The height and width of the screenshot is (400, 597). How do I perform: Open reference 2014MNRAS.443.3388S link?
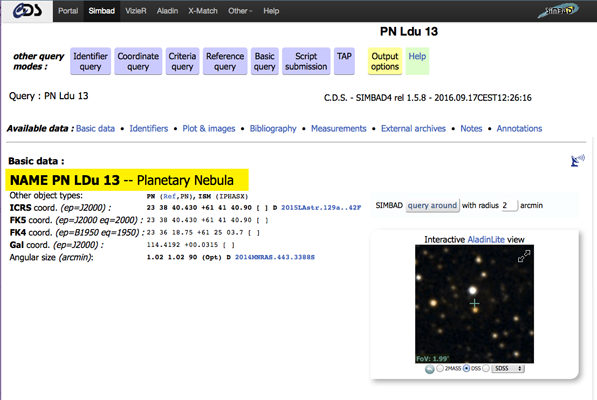[x=275, y=257]
